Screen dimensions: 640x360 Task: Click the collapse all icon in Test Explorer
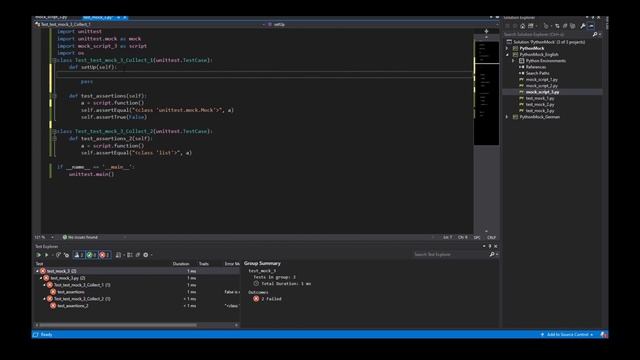pyautogui.click(x=138, y=255)
